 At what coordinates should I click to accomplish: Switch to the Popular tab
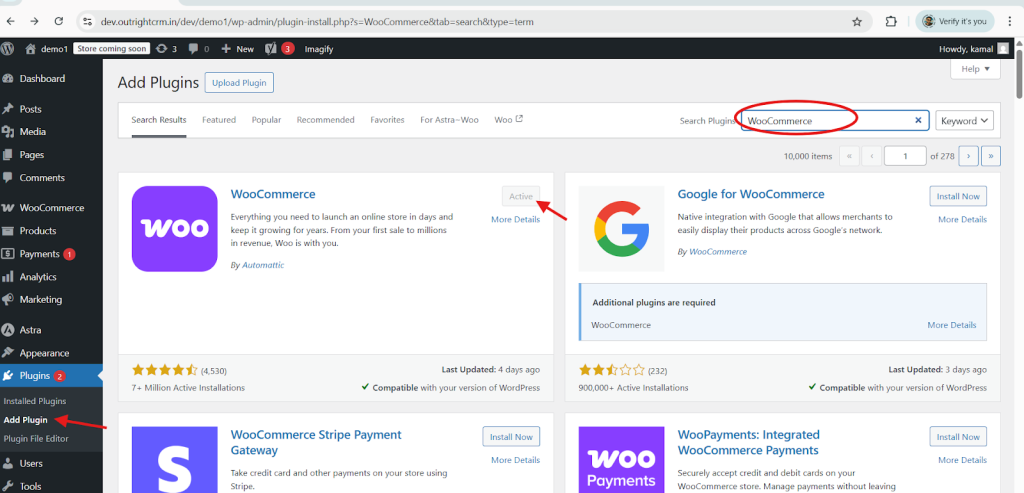[x=266, y=120]
